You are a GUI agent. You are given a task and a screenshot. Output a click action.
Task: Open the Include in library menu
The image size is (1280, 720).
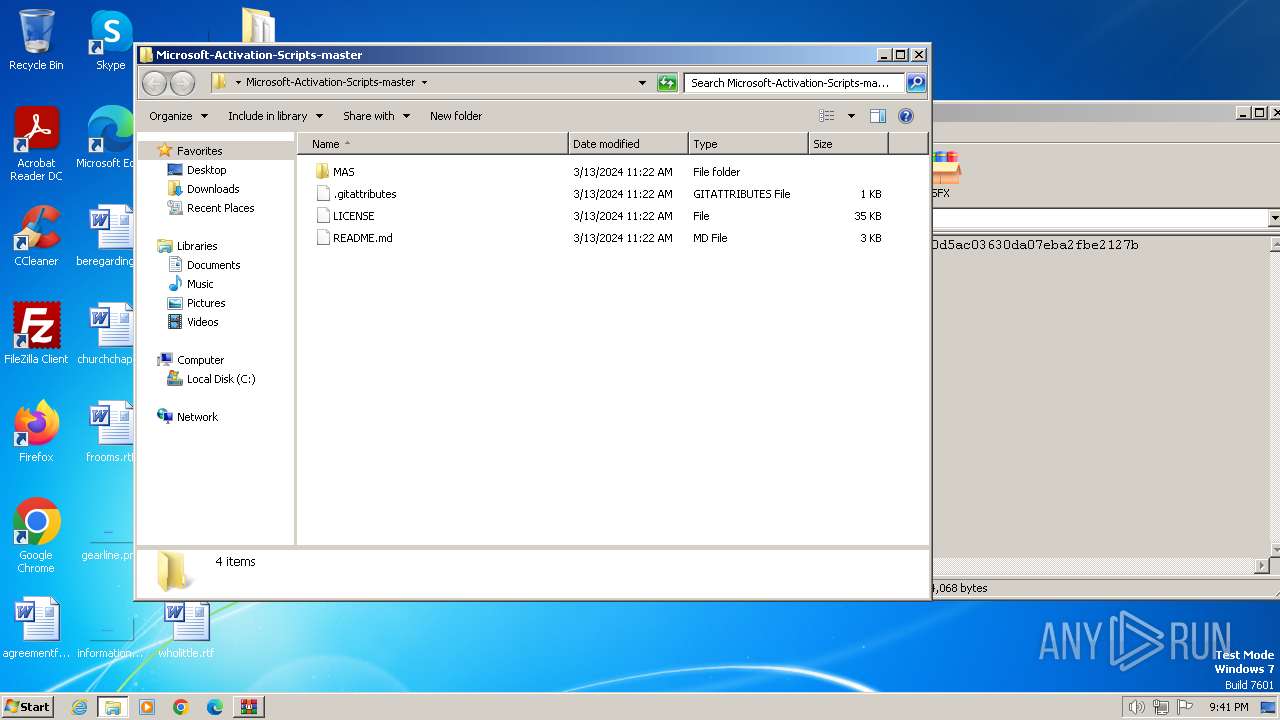click(275, 116)
